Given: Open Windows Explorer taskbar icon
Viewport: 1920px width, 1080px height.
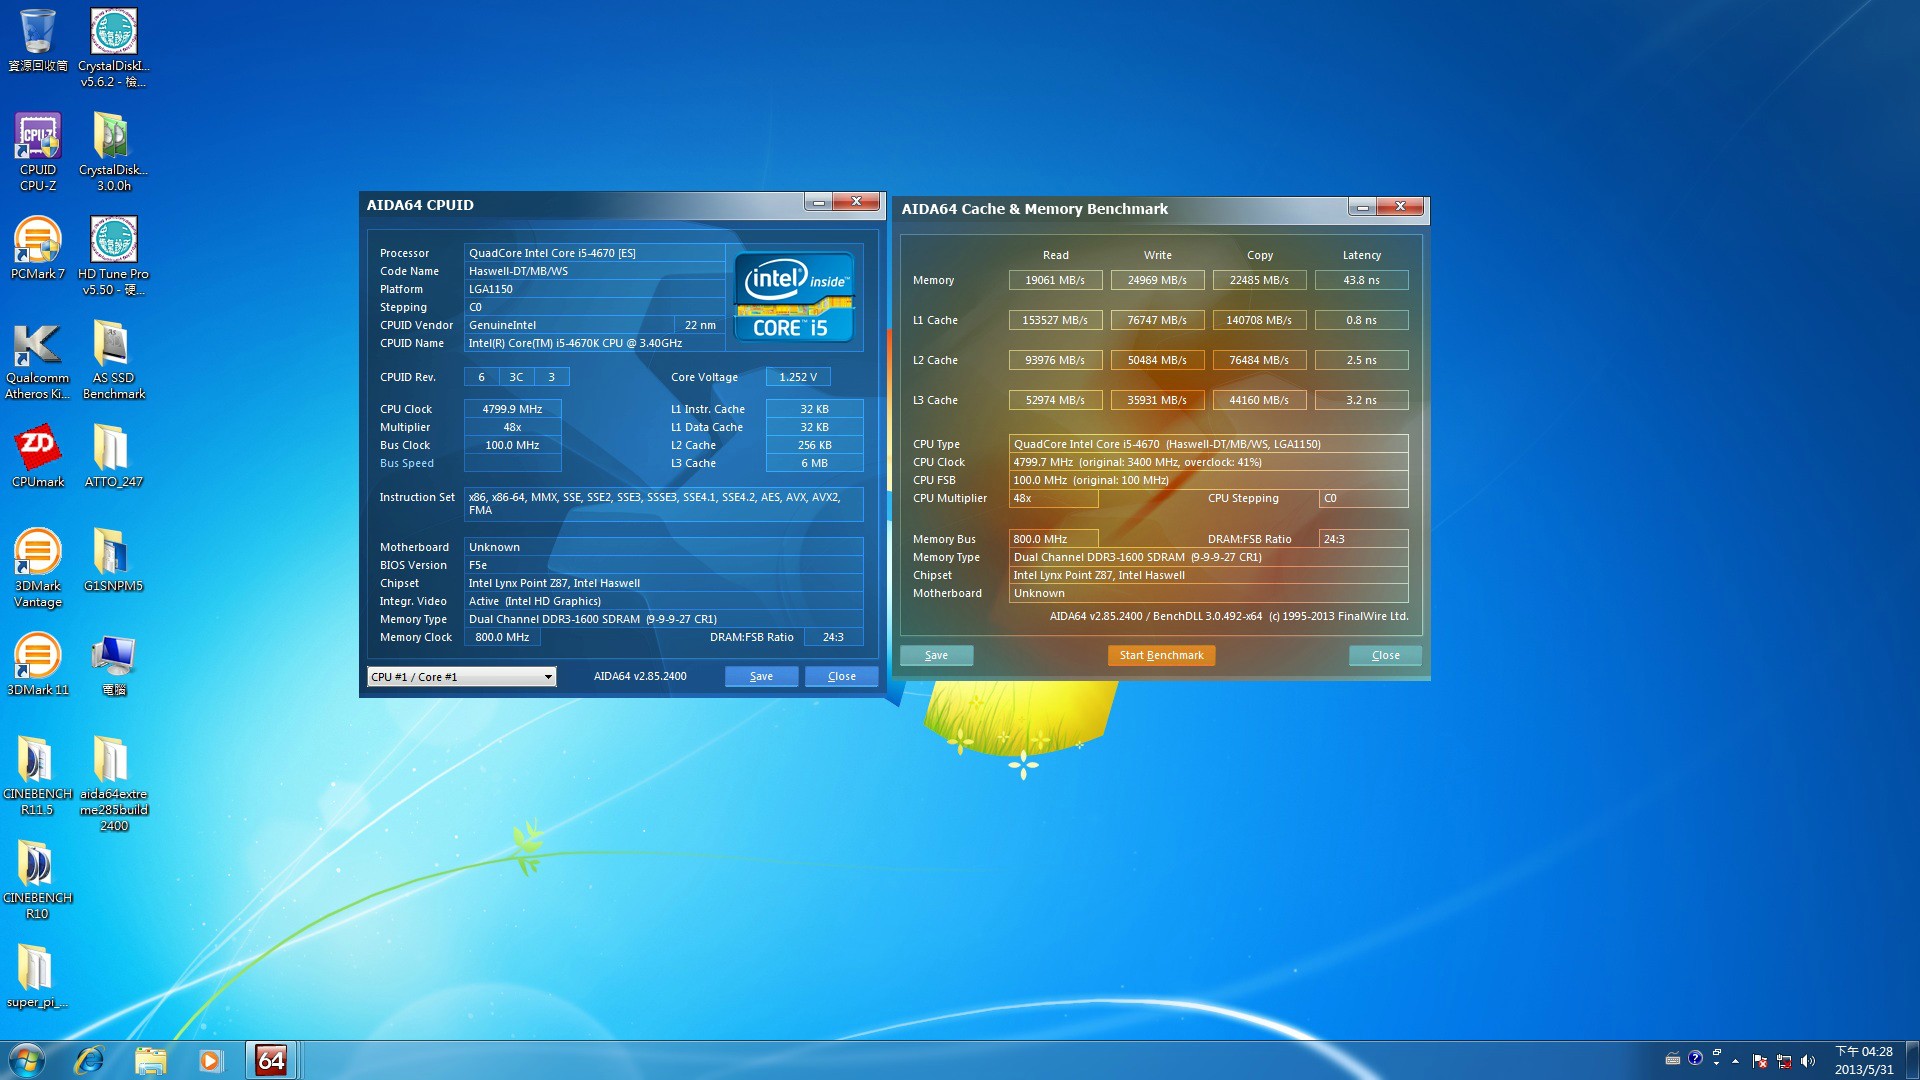Looking at the screenshot, I should click(150, 1060).
